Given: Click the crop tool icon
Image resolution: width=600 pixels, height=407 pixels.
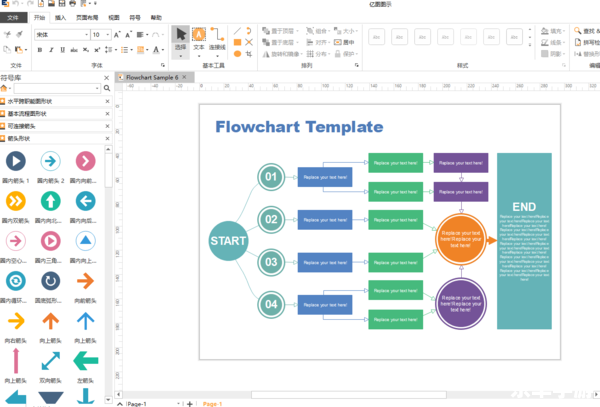Looking at the screenshot, I should tap(249, 54).
